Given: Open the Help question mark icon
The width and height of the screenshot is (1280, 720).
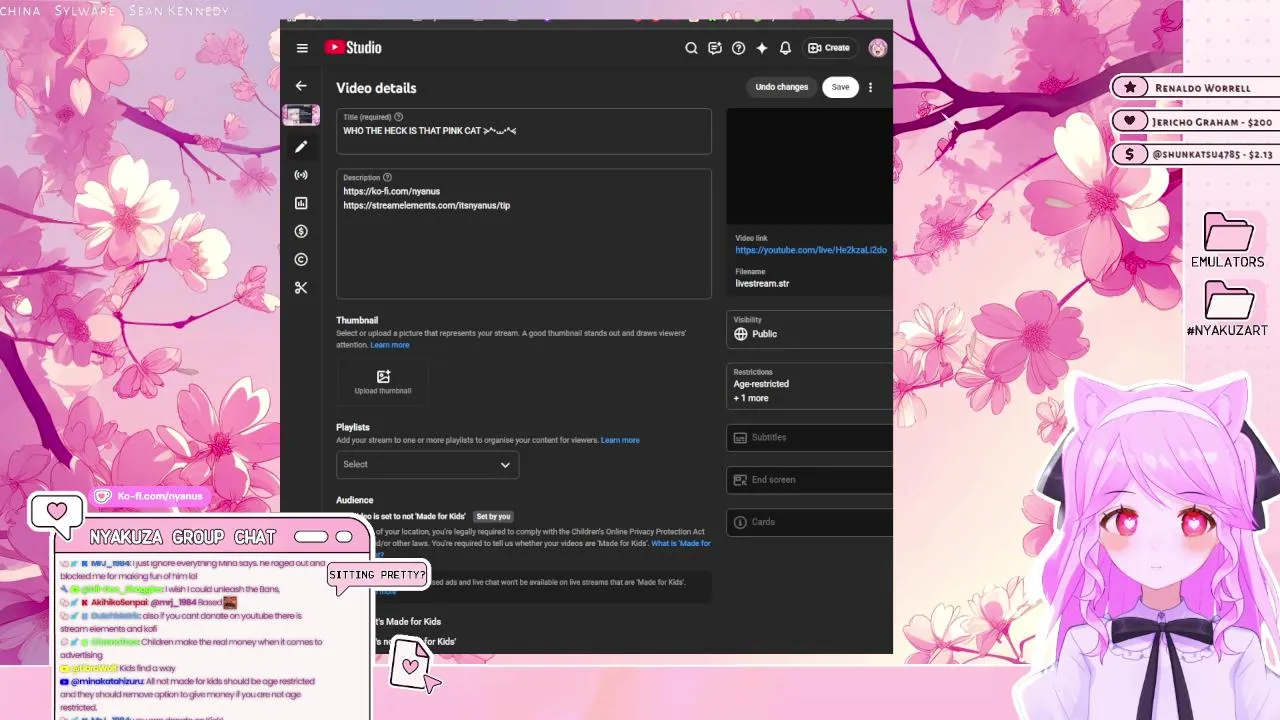Looking at the screenshot, I should [x=738, y=48].
